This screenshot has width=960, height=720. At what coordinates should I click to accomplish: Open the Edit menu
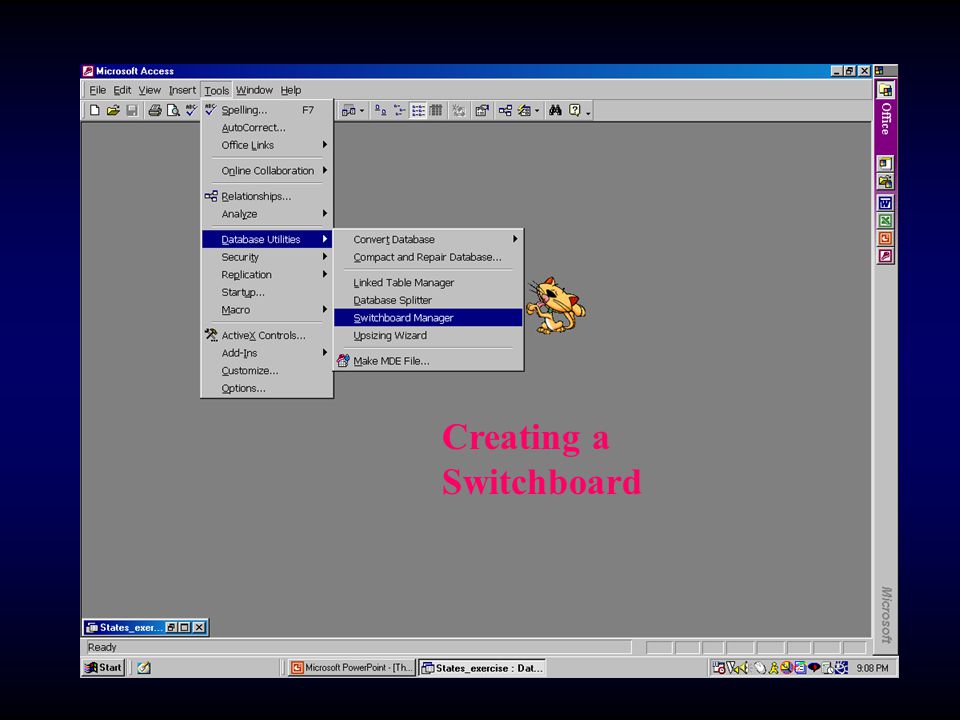click(122, 91)
